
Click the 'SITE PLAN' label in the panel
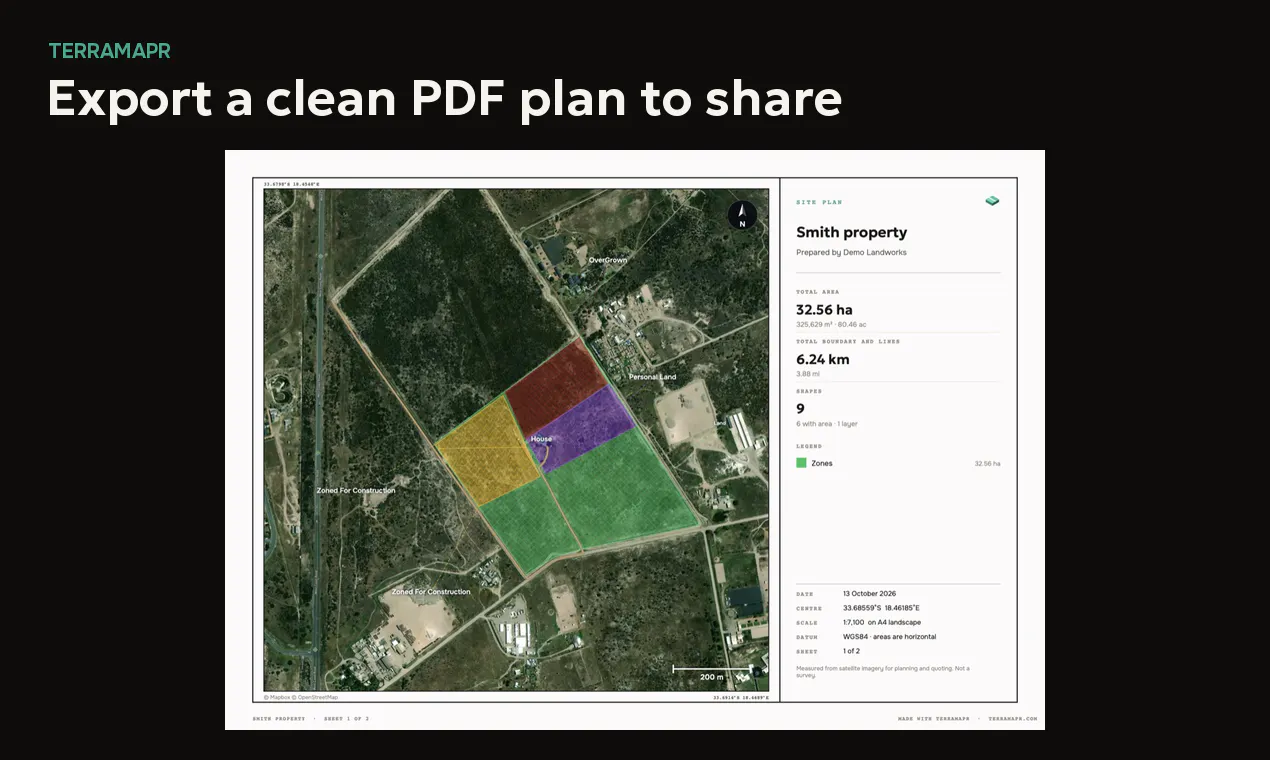pyautogui.click(x=819, y=203)
